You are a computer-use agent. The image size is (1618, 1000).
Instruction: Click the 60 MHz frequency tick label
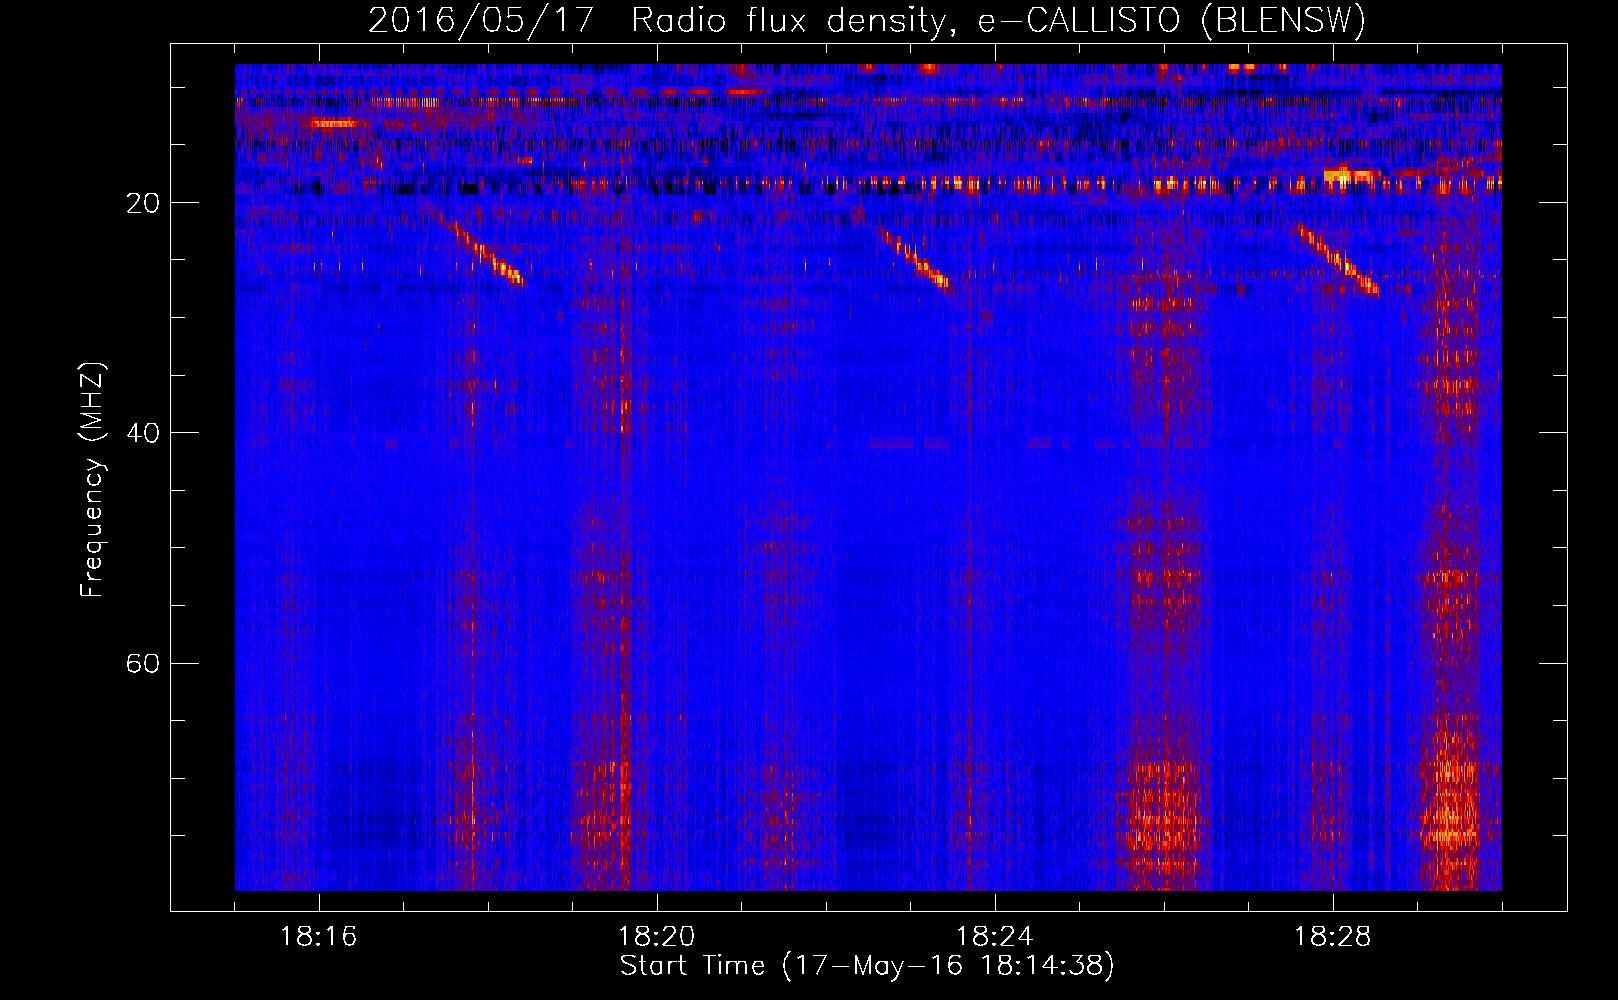(x=143, y=663)
